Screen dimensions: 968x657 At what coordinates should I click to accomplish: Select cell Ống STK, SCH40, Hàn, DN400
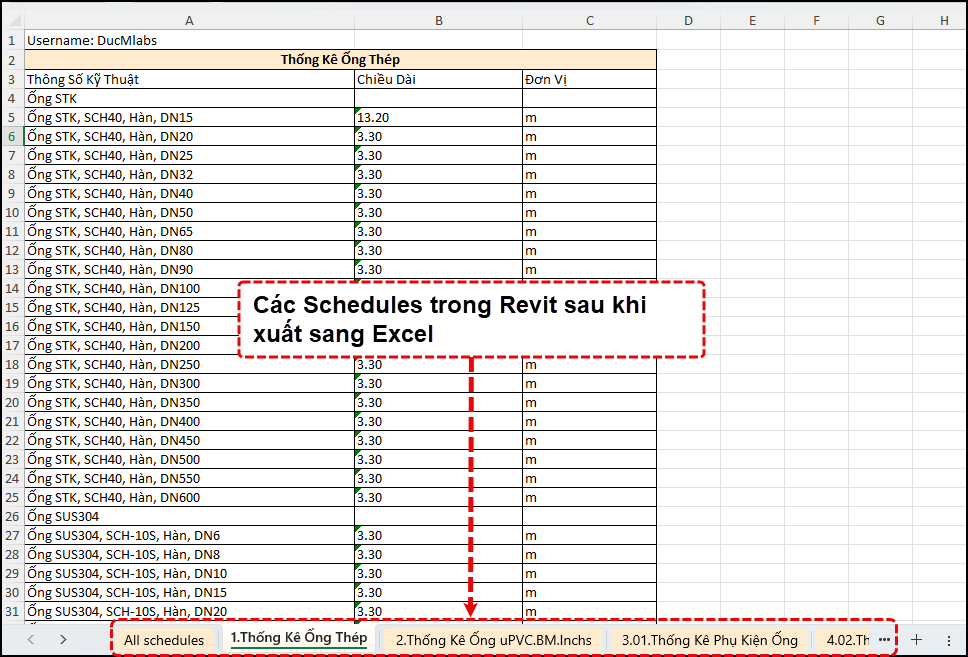click(189, 421)
